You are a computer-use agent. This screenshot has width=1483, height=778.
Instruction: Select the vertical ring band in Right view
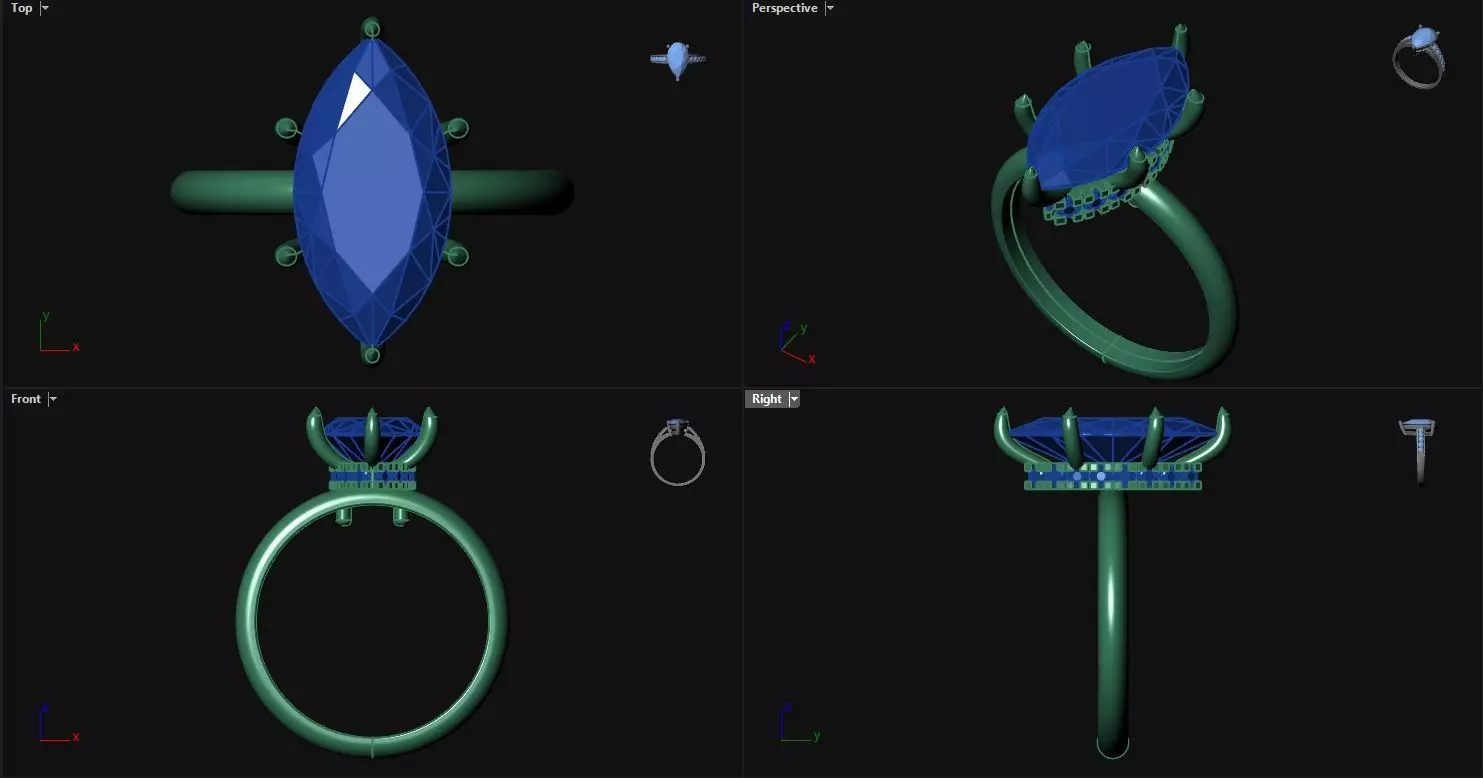pos(1111,620)
